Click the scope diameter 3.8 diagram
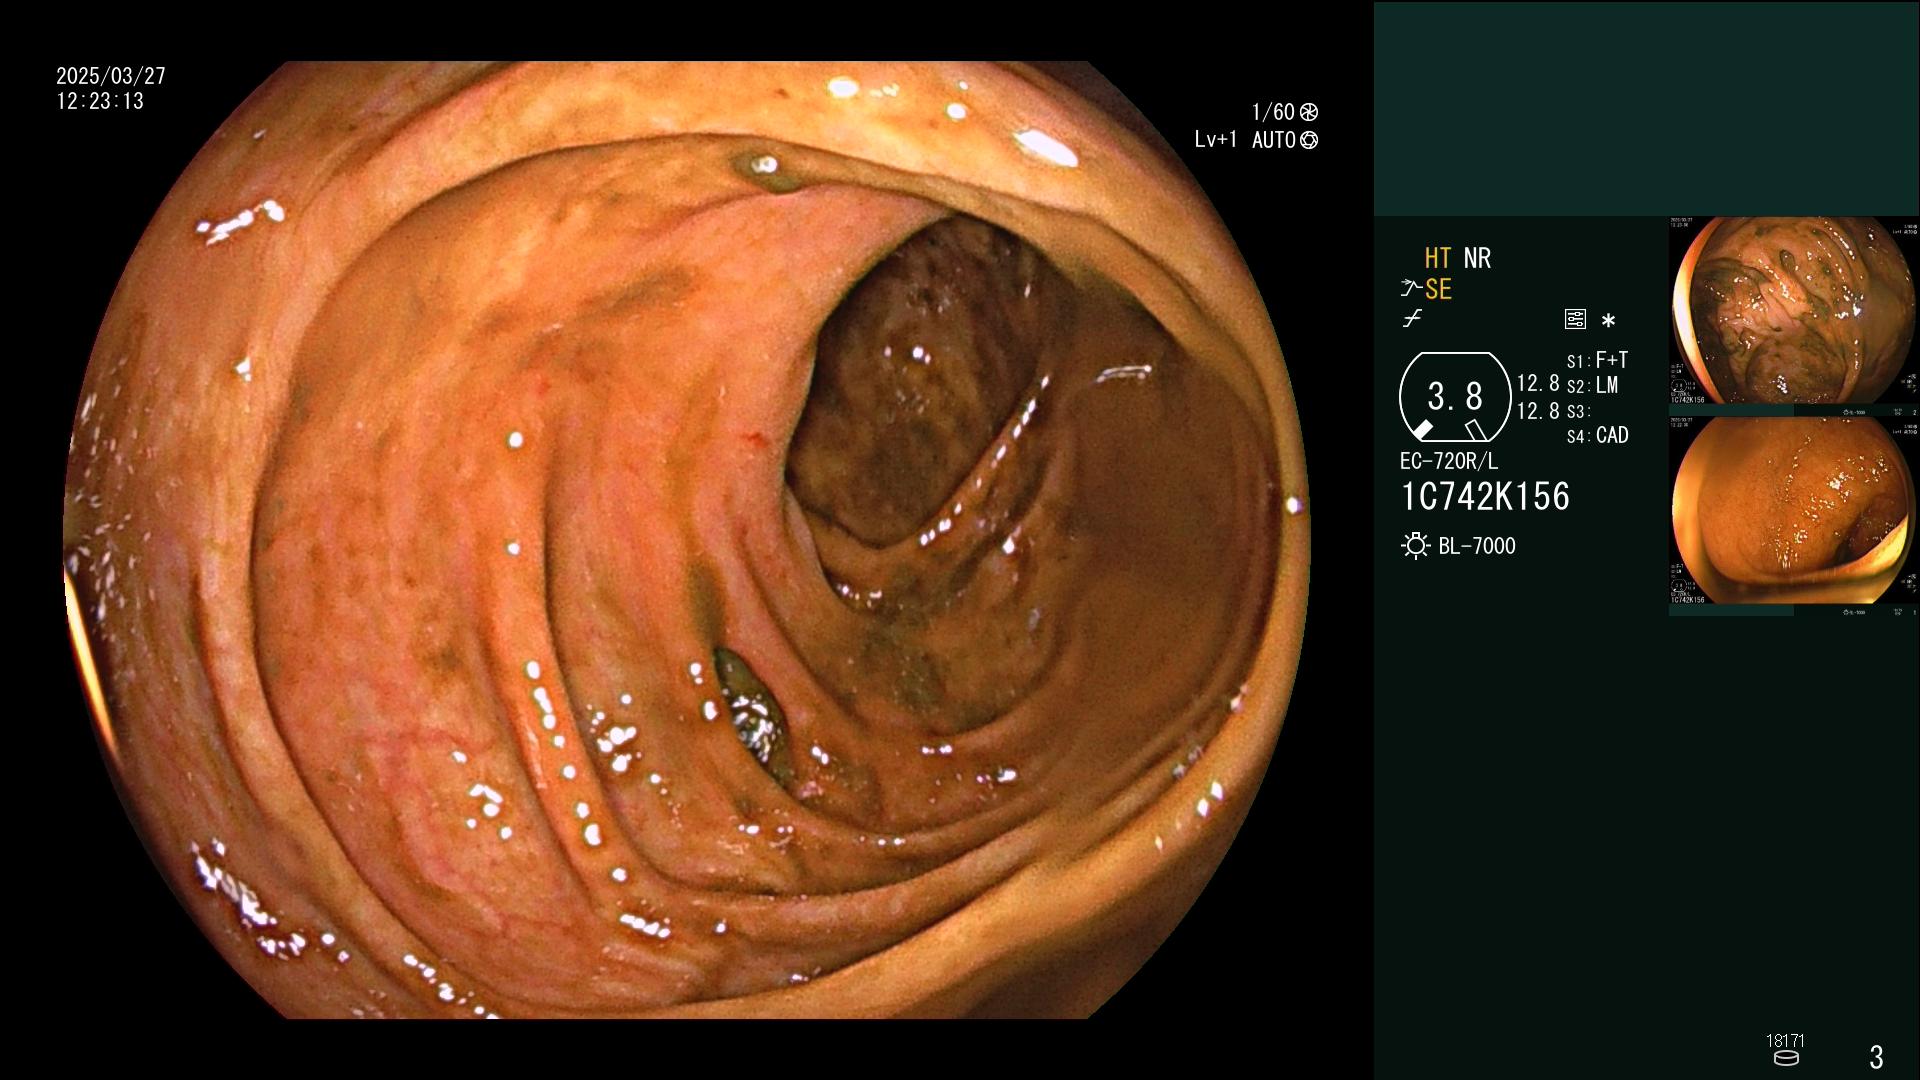The width and height of the screenshot is (1920, 1080). pyautogui.click(x=1455, y=397)
